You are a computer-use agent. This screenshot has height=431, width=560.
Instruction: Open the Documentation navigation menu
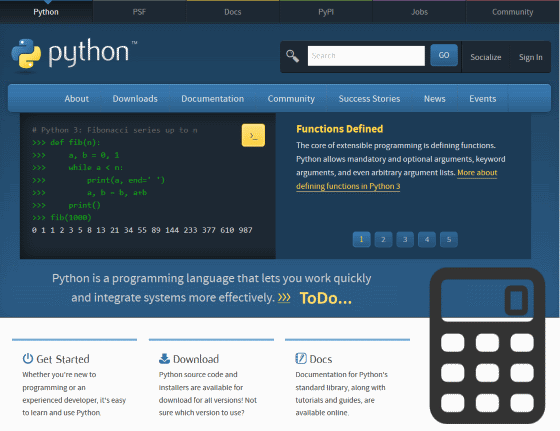tap(212, 99)
